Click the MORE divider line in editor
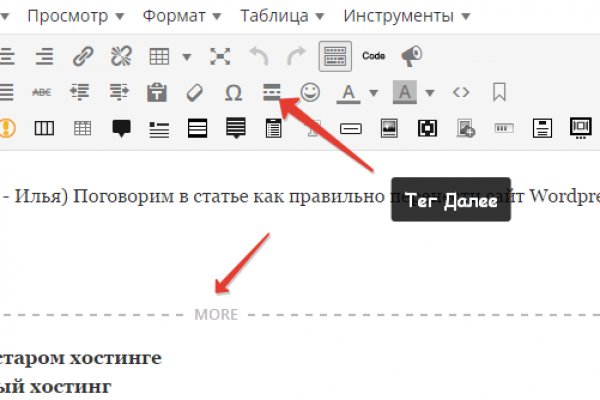600x400 pixels. pyautogui.click(x=216, y=314)
